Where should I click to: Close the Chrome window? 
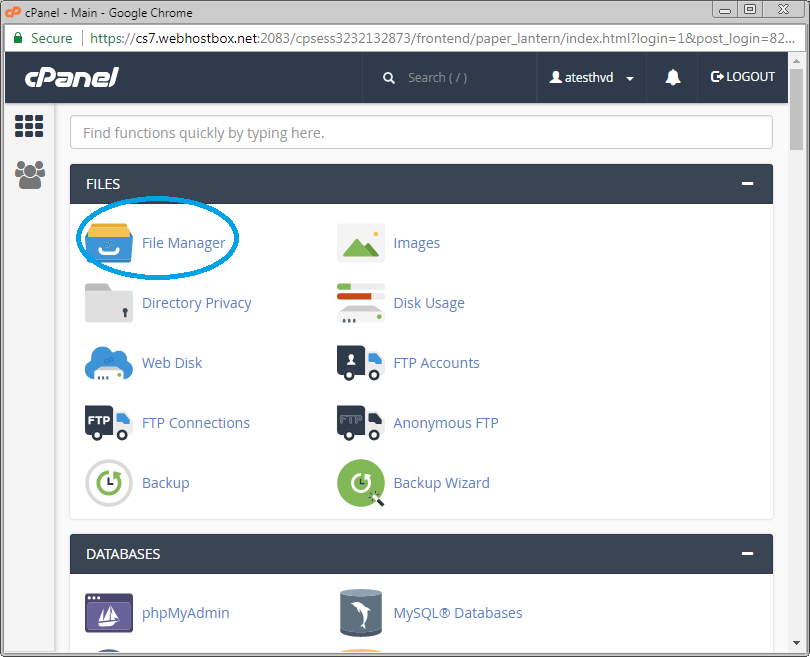[x=784, y=10]
